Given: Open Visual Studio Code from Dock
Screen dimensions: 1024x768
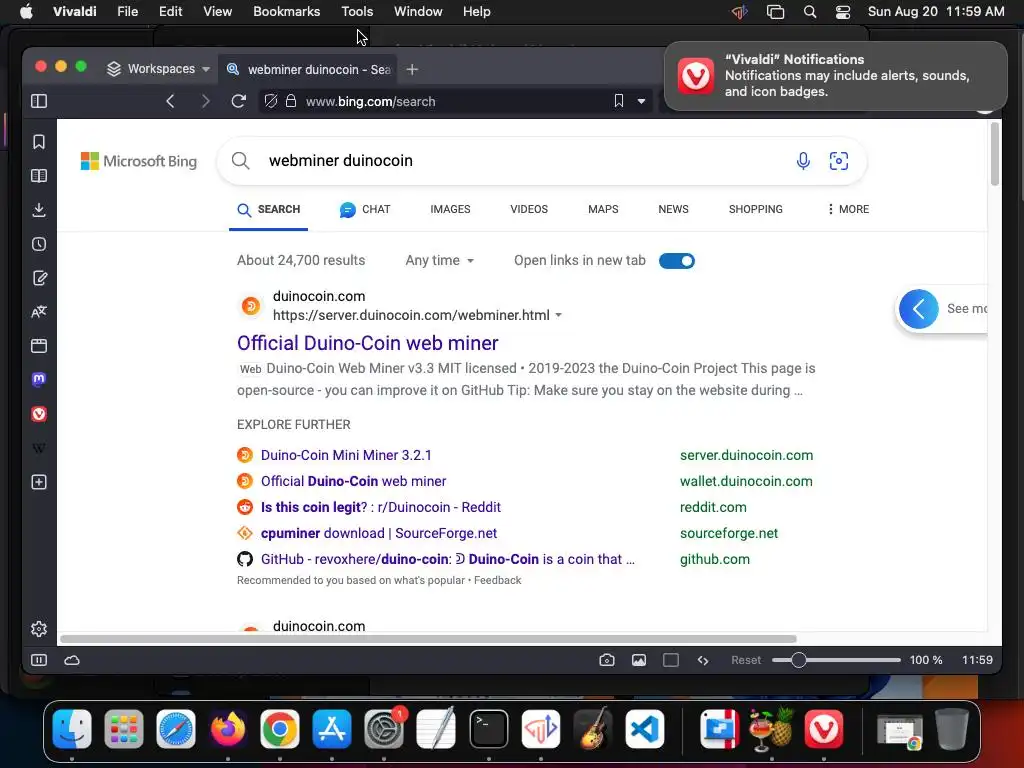Looking at the screenshot, I should pos(645,728).
